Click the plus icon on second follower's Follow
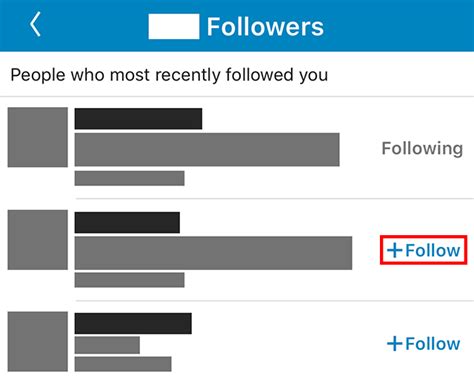The height and width of the screenshot is (383, 474). pos(395,250)
